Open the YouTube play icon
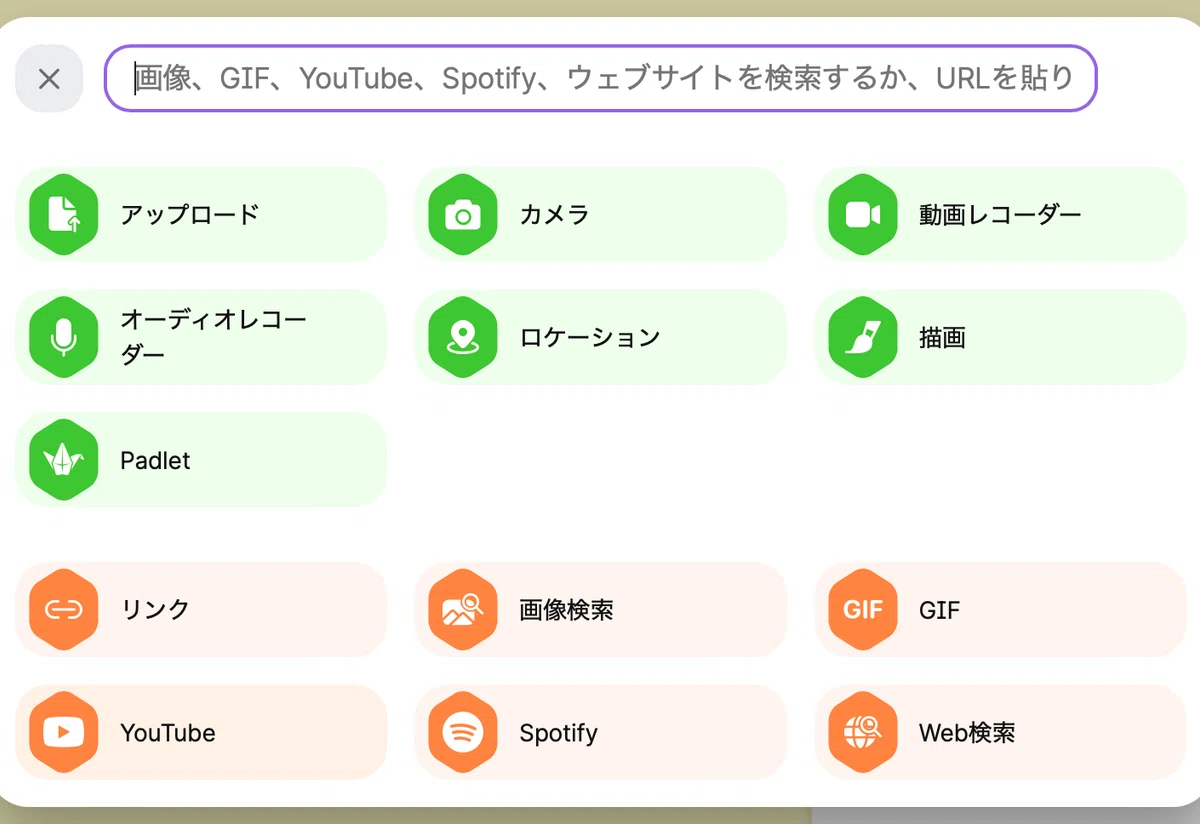 pyautogui.click(x=64, y=732)
